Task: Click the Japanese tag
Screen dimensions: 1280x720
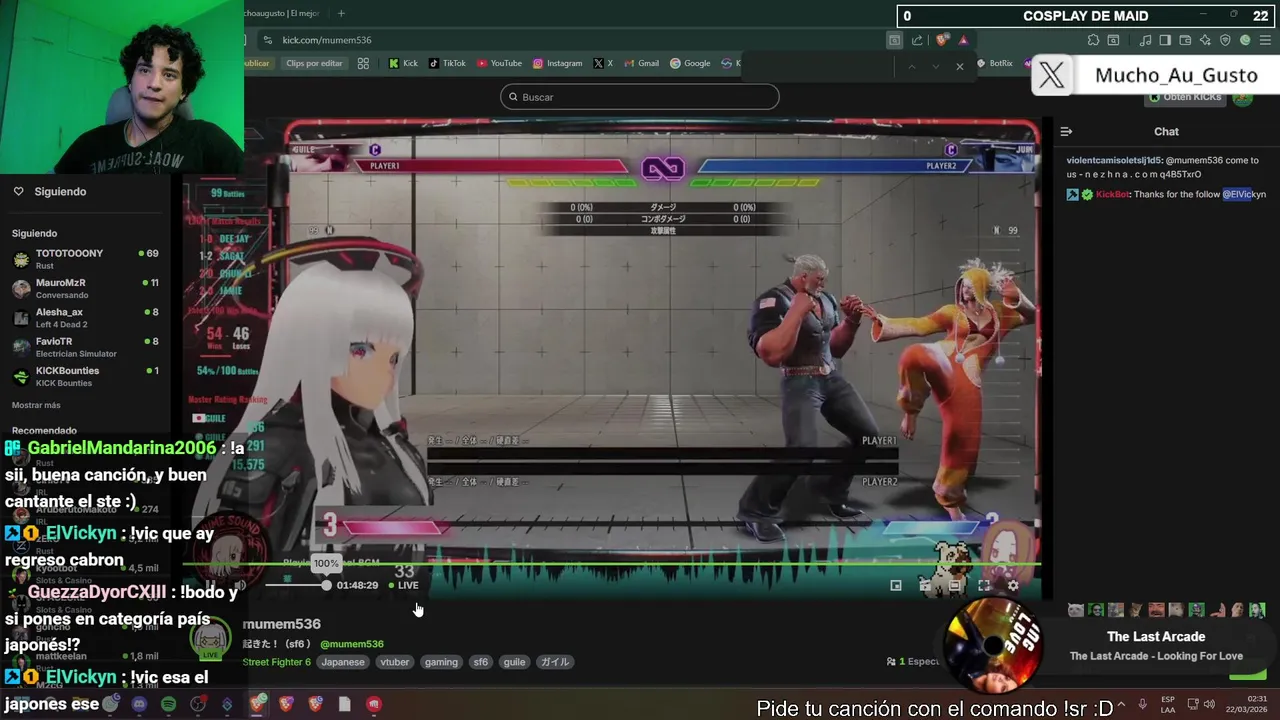Action: click(343, 662)
